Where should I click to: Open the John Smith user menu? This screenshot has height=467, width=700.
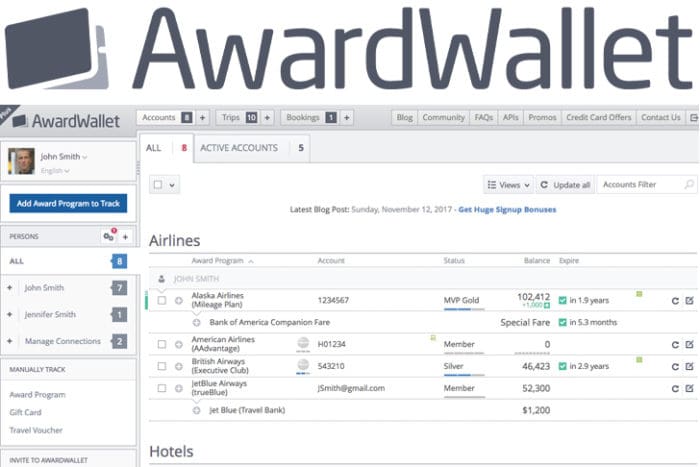tap(64, 156)
